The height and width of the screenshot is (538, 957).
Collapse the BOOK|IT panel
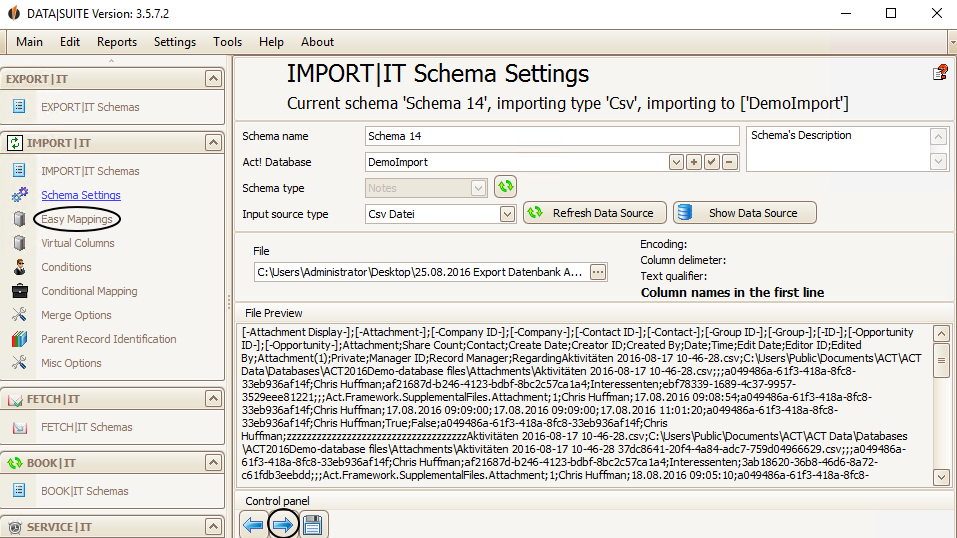[213, 463]
